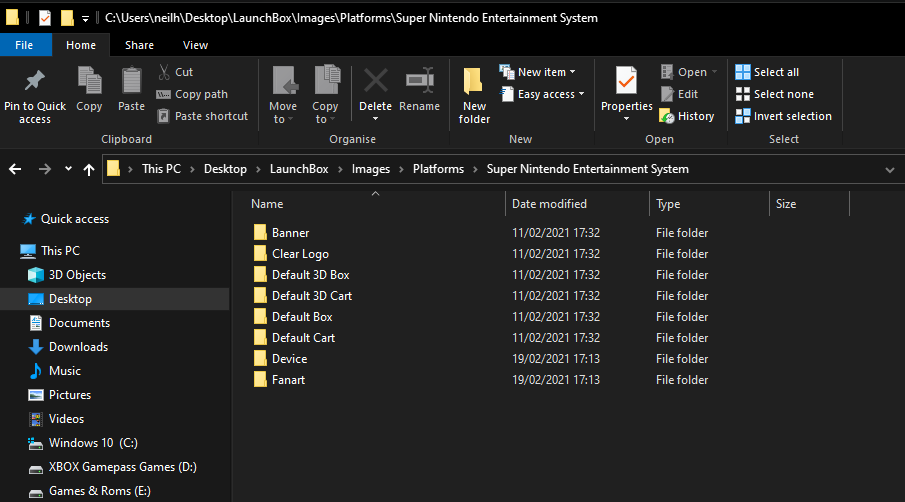
Task: Switch to the View ribbon tab
Action: coord(195,45)
